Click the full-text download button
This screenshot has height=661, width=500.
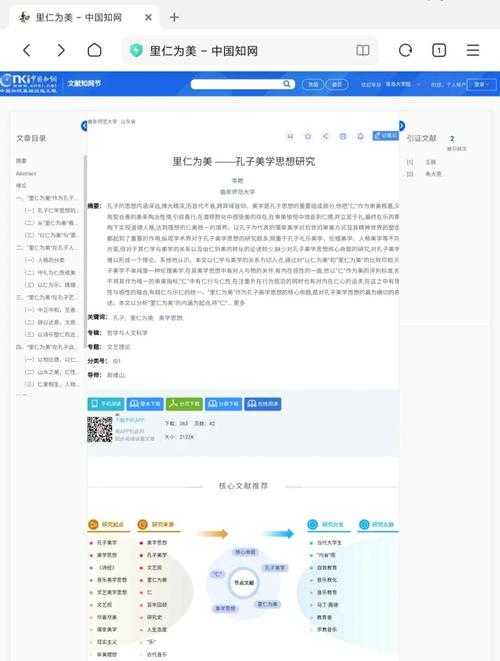coord(145,404)
